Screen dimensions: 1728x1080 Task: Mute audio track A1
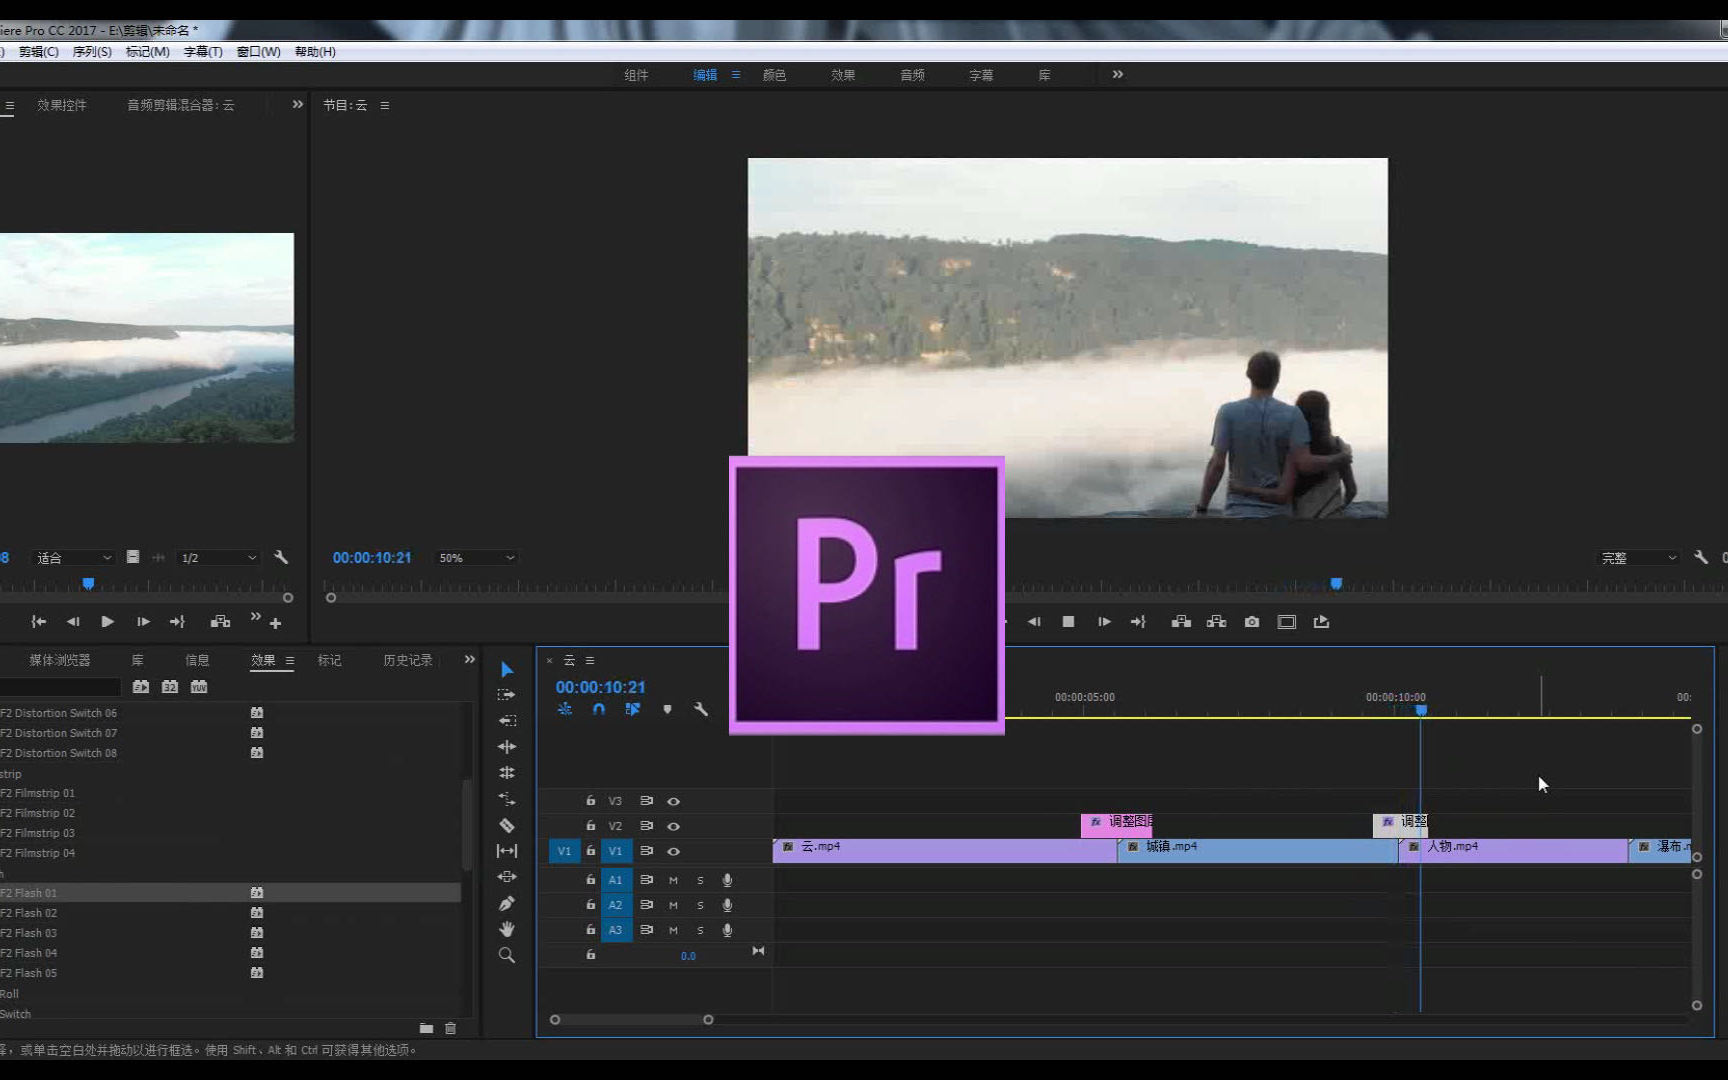coord(673,880)
